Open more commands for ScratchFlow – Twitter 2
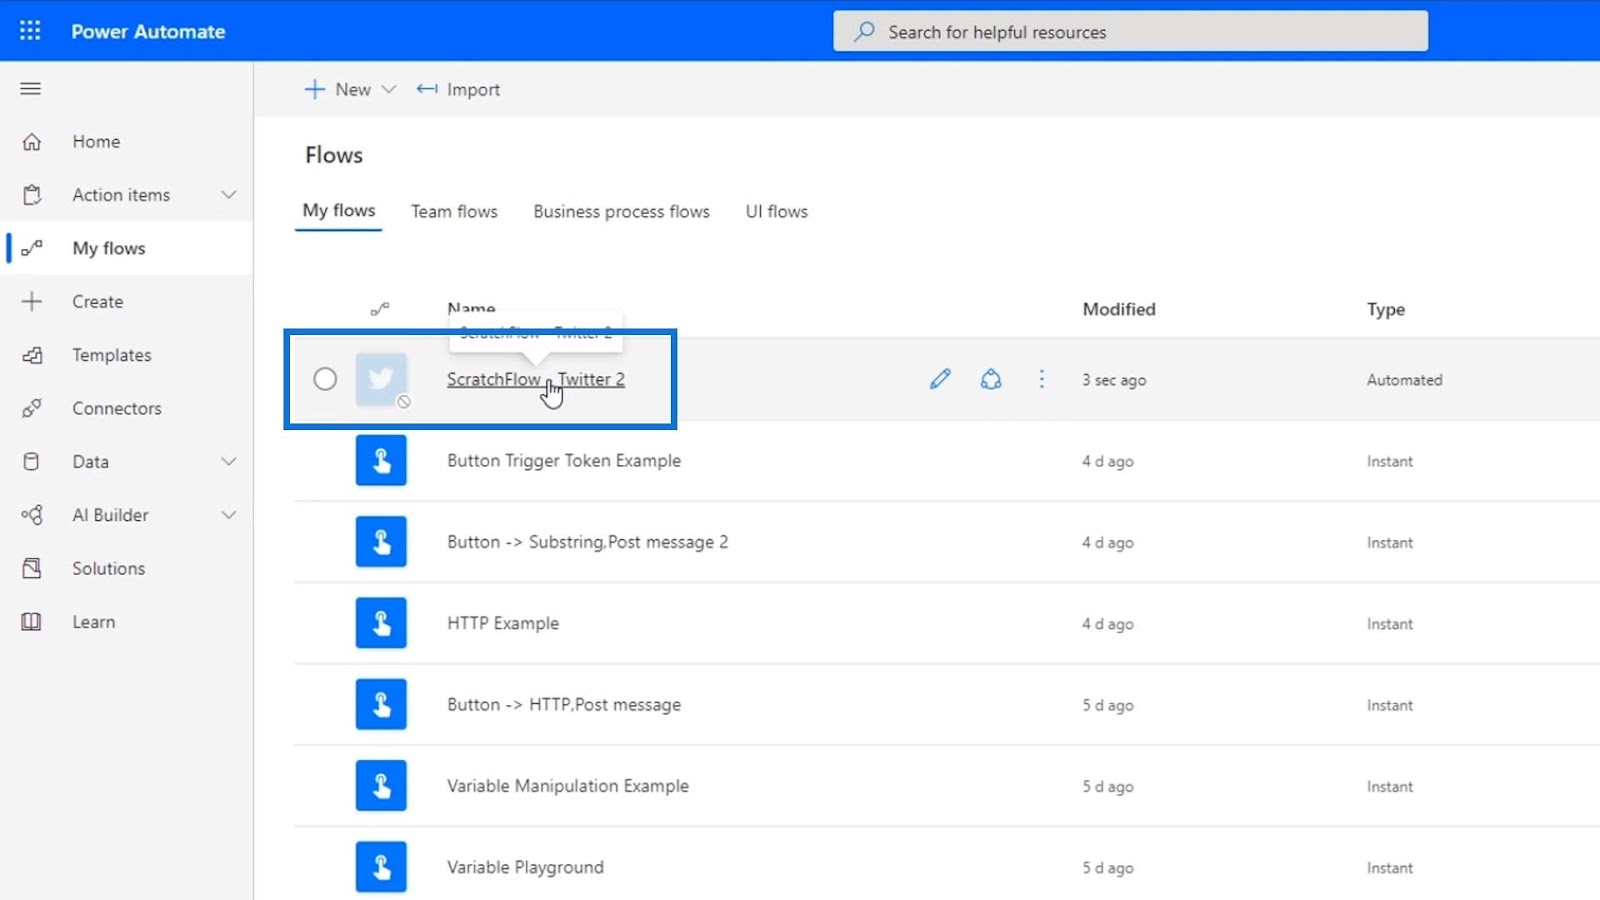The height and width of the screenshot is (900, 1600). click(x=1041, y=379)
